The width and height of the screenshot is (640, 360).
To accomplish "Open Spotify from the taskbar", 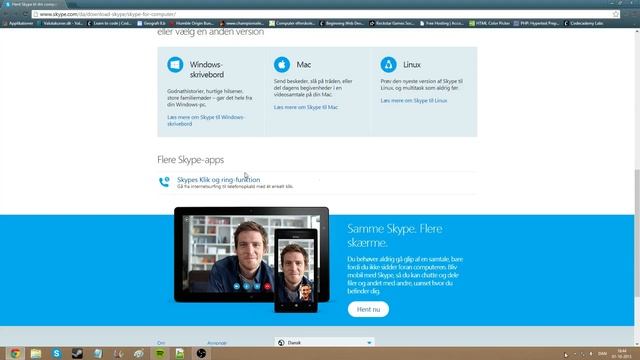I will 160,353.
